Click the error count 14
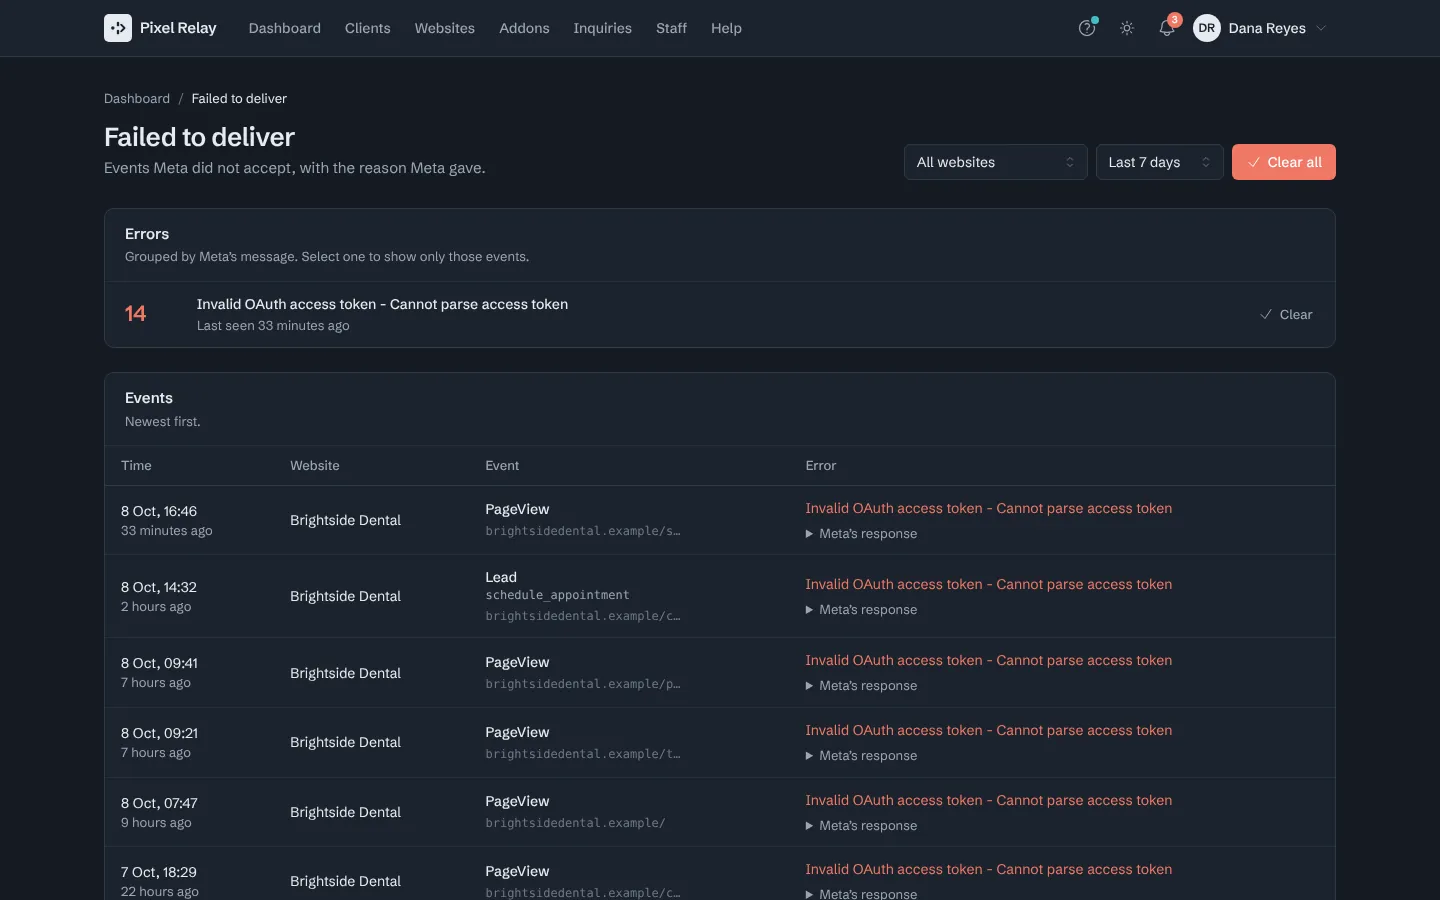Viewport: 1440px width, 900px height. tap(135, 314)
